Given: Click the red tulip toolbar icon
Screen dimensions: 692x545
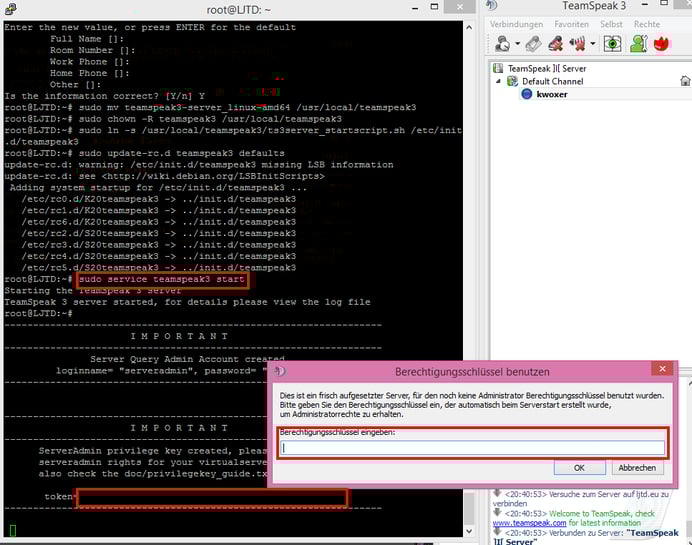Looking at the screenshot, I should point(661,44).
